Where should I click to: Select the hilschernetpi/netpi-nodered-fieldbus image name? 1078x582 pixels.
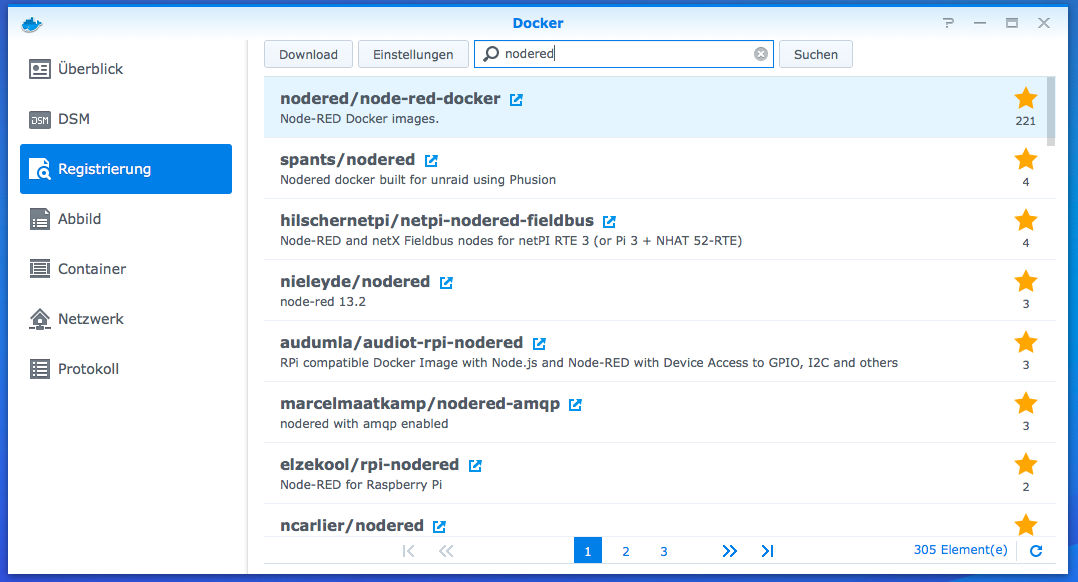click(437, 221)
